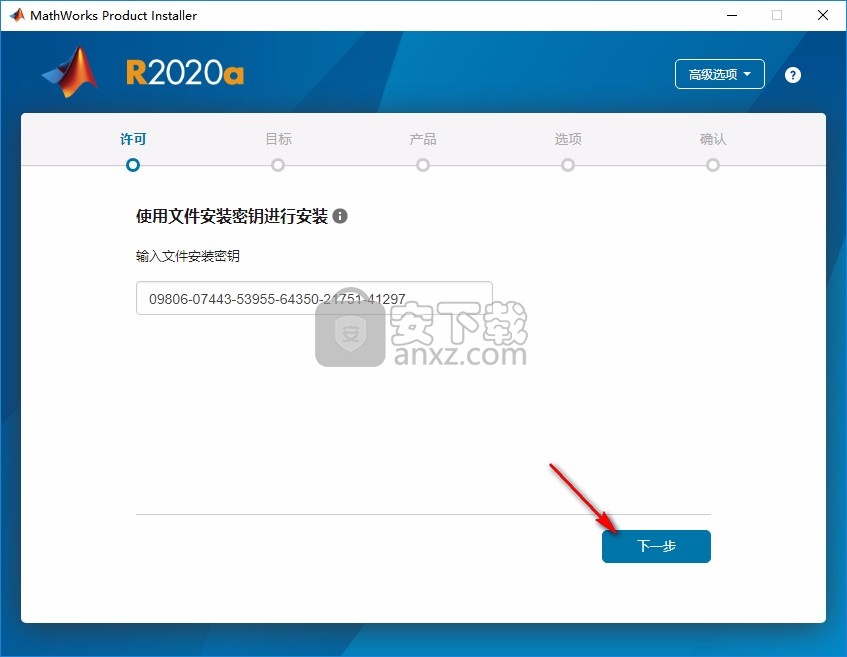
Task: Click the 下一步 button
Action: click(656, 546)
